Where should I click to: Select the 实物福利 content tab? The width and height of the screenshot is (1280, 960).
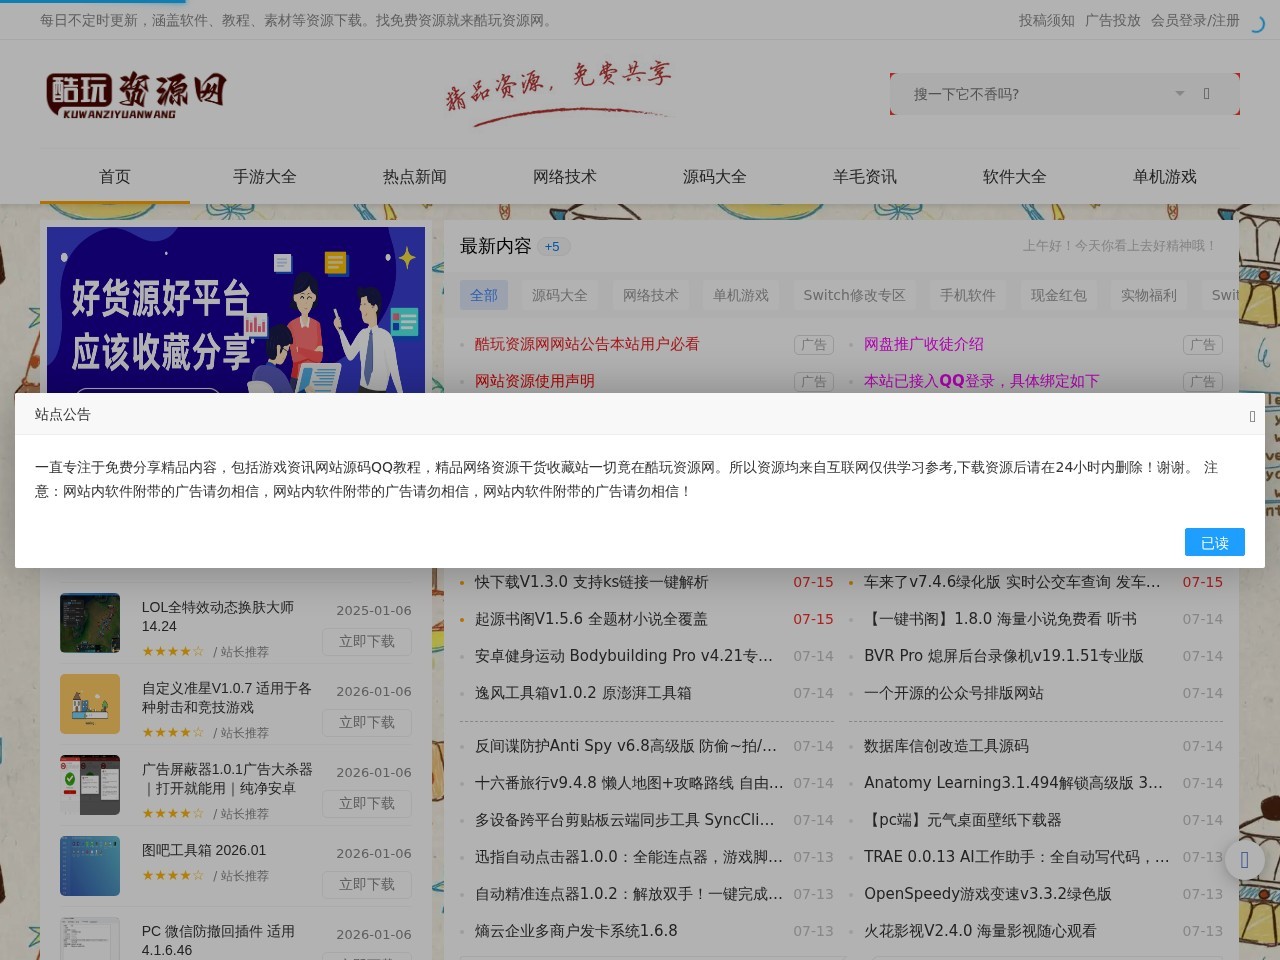point(1149,295)
